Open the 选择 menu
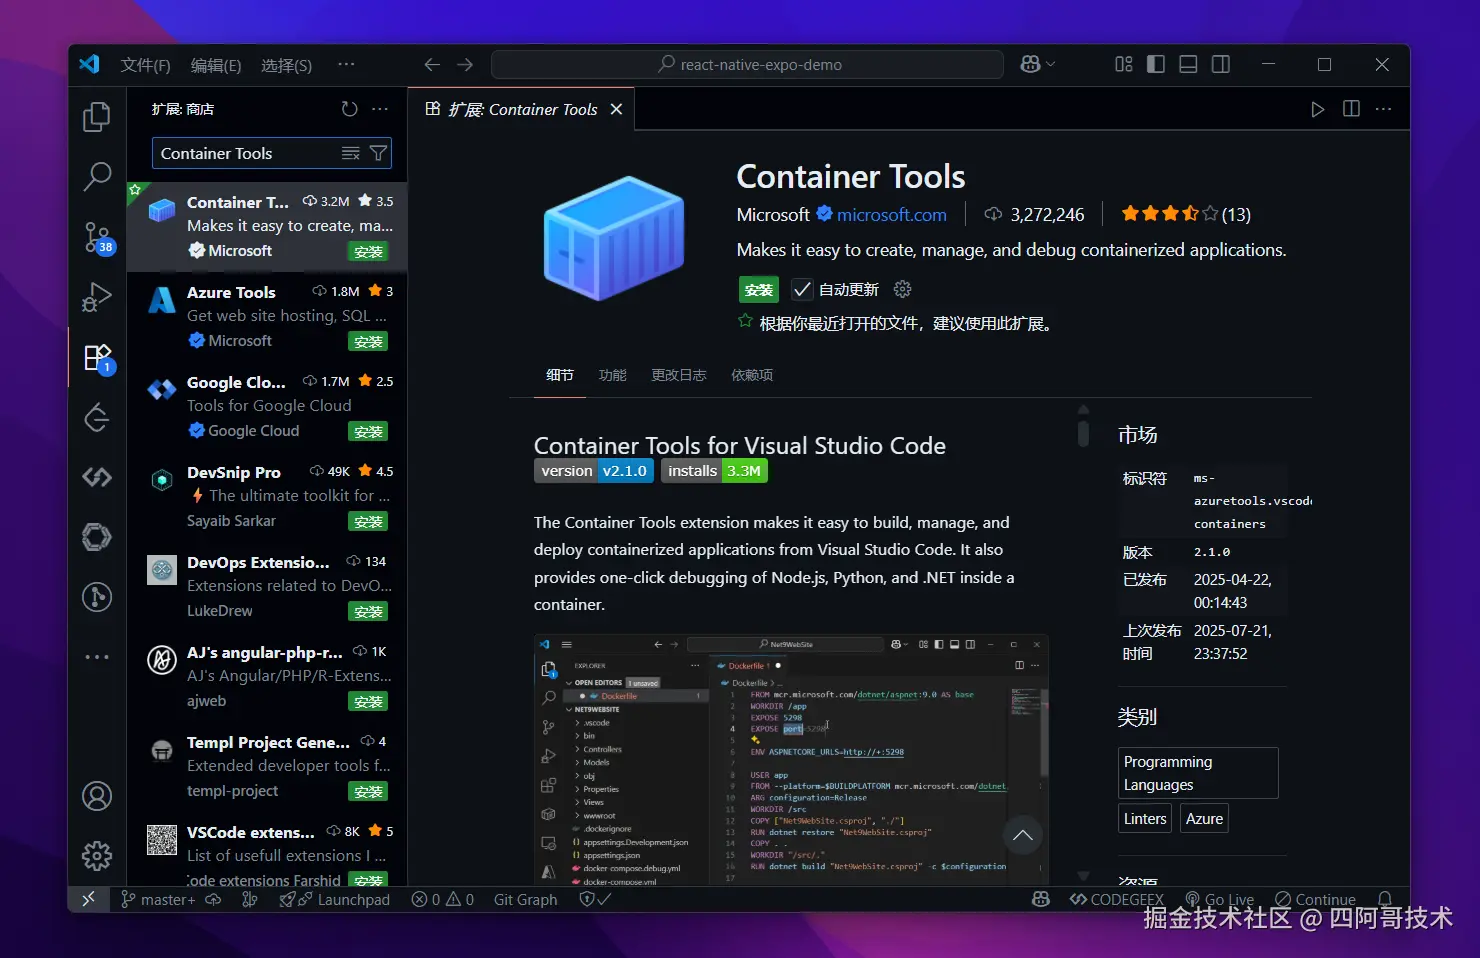The width and height of the screenshot is (1480, 958). click(287, 65)
